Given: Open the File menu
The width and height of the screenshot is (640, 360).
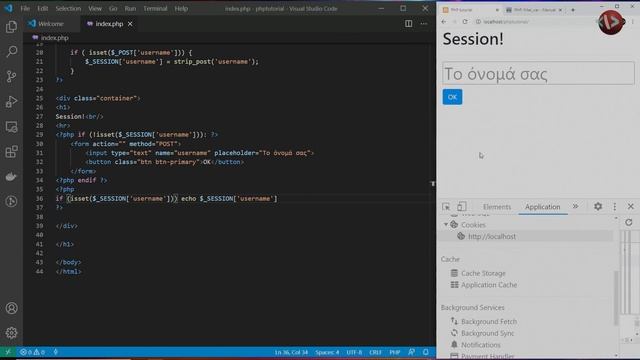Looking at the screenshot, I should pyautogui.click(x=25, y=8).
